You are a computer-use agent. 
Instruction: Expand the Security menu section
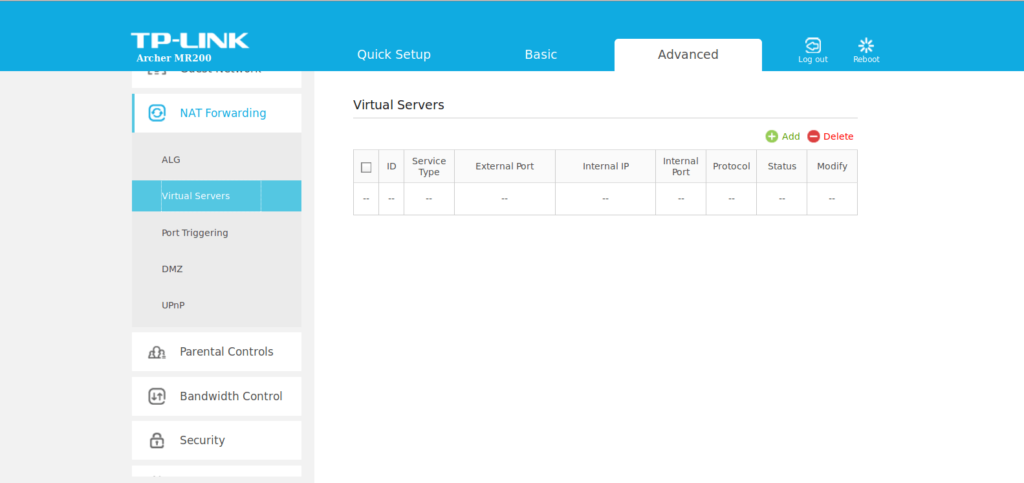point(202,440)
